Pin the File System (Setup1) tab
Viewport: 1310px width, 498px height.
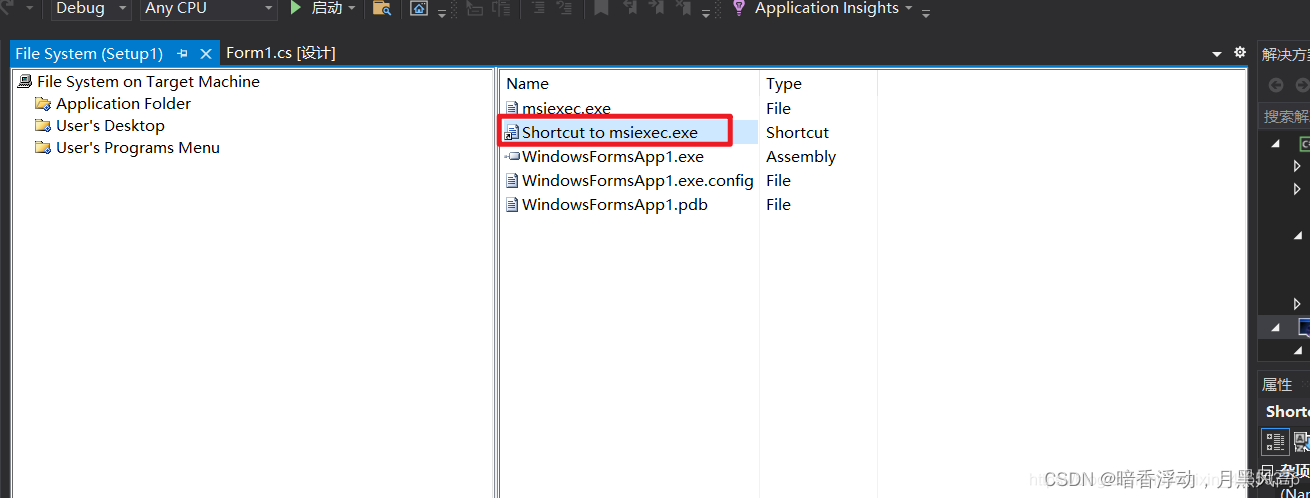point(183,54)
